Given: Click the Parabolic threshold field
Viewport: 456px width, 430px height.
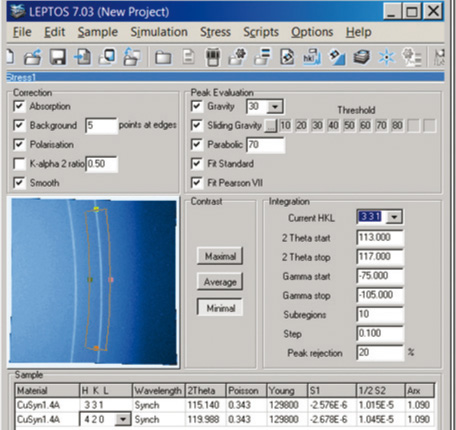Looking at the screenshot, I should (x=265, y=145).
